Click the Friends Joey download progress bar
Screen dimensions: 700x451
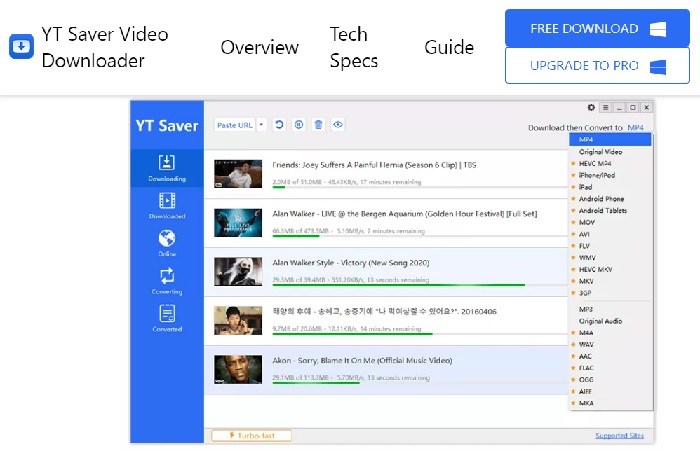coord(420,187)
